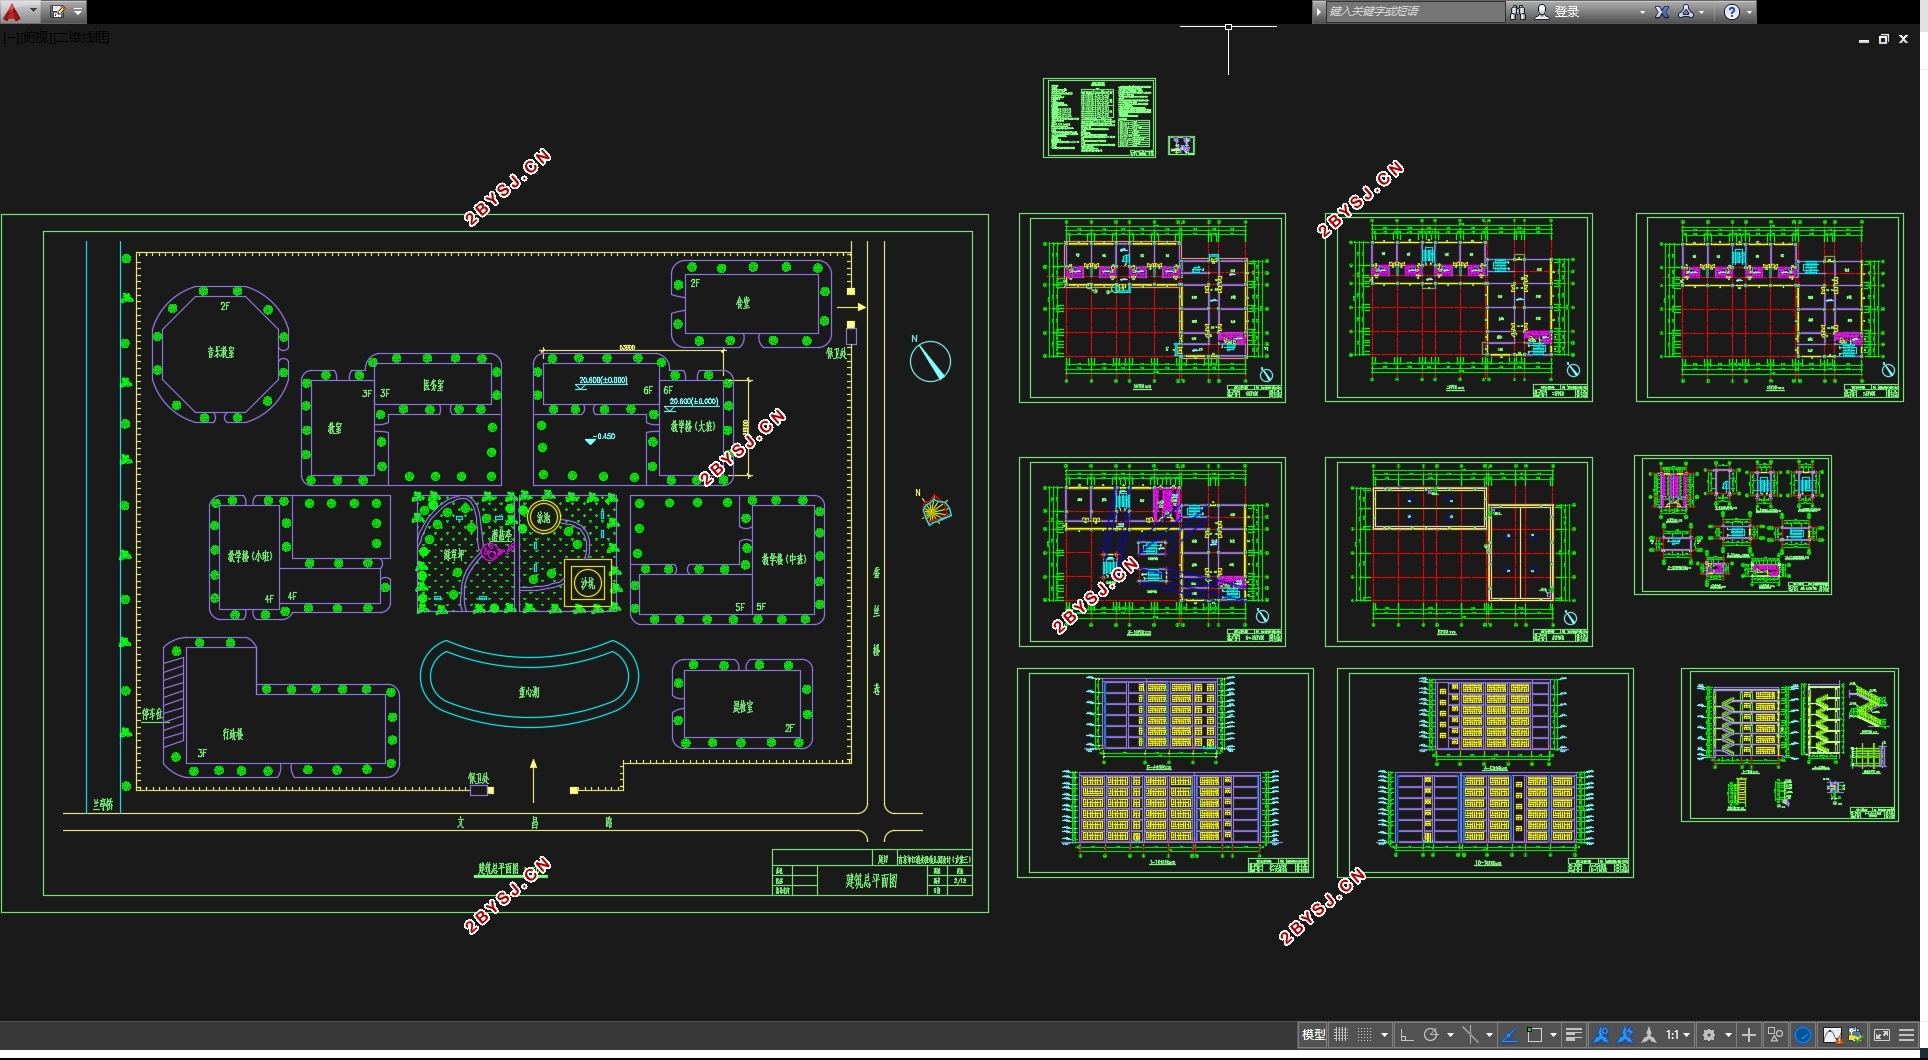Switch to the 模型 model space button
Image resolution: width=1928 pixels, height=1060 pixels.
[1313, 1035]
